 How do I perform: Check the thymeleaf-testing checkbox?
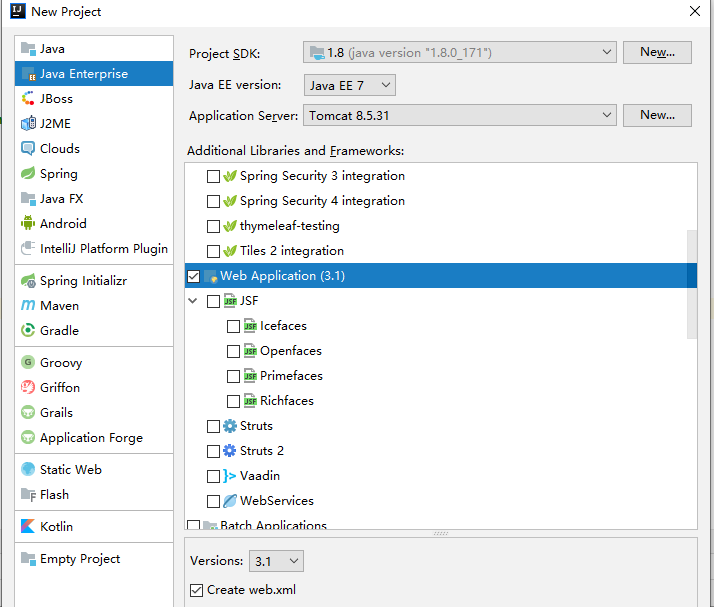click(213, 226)
